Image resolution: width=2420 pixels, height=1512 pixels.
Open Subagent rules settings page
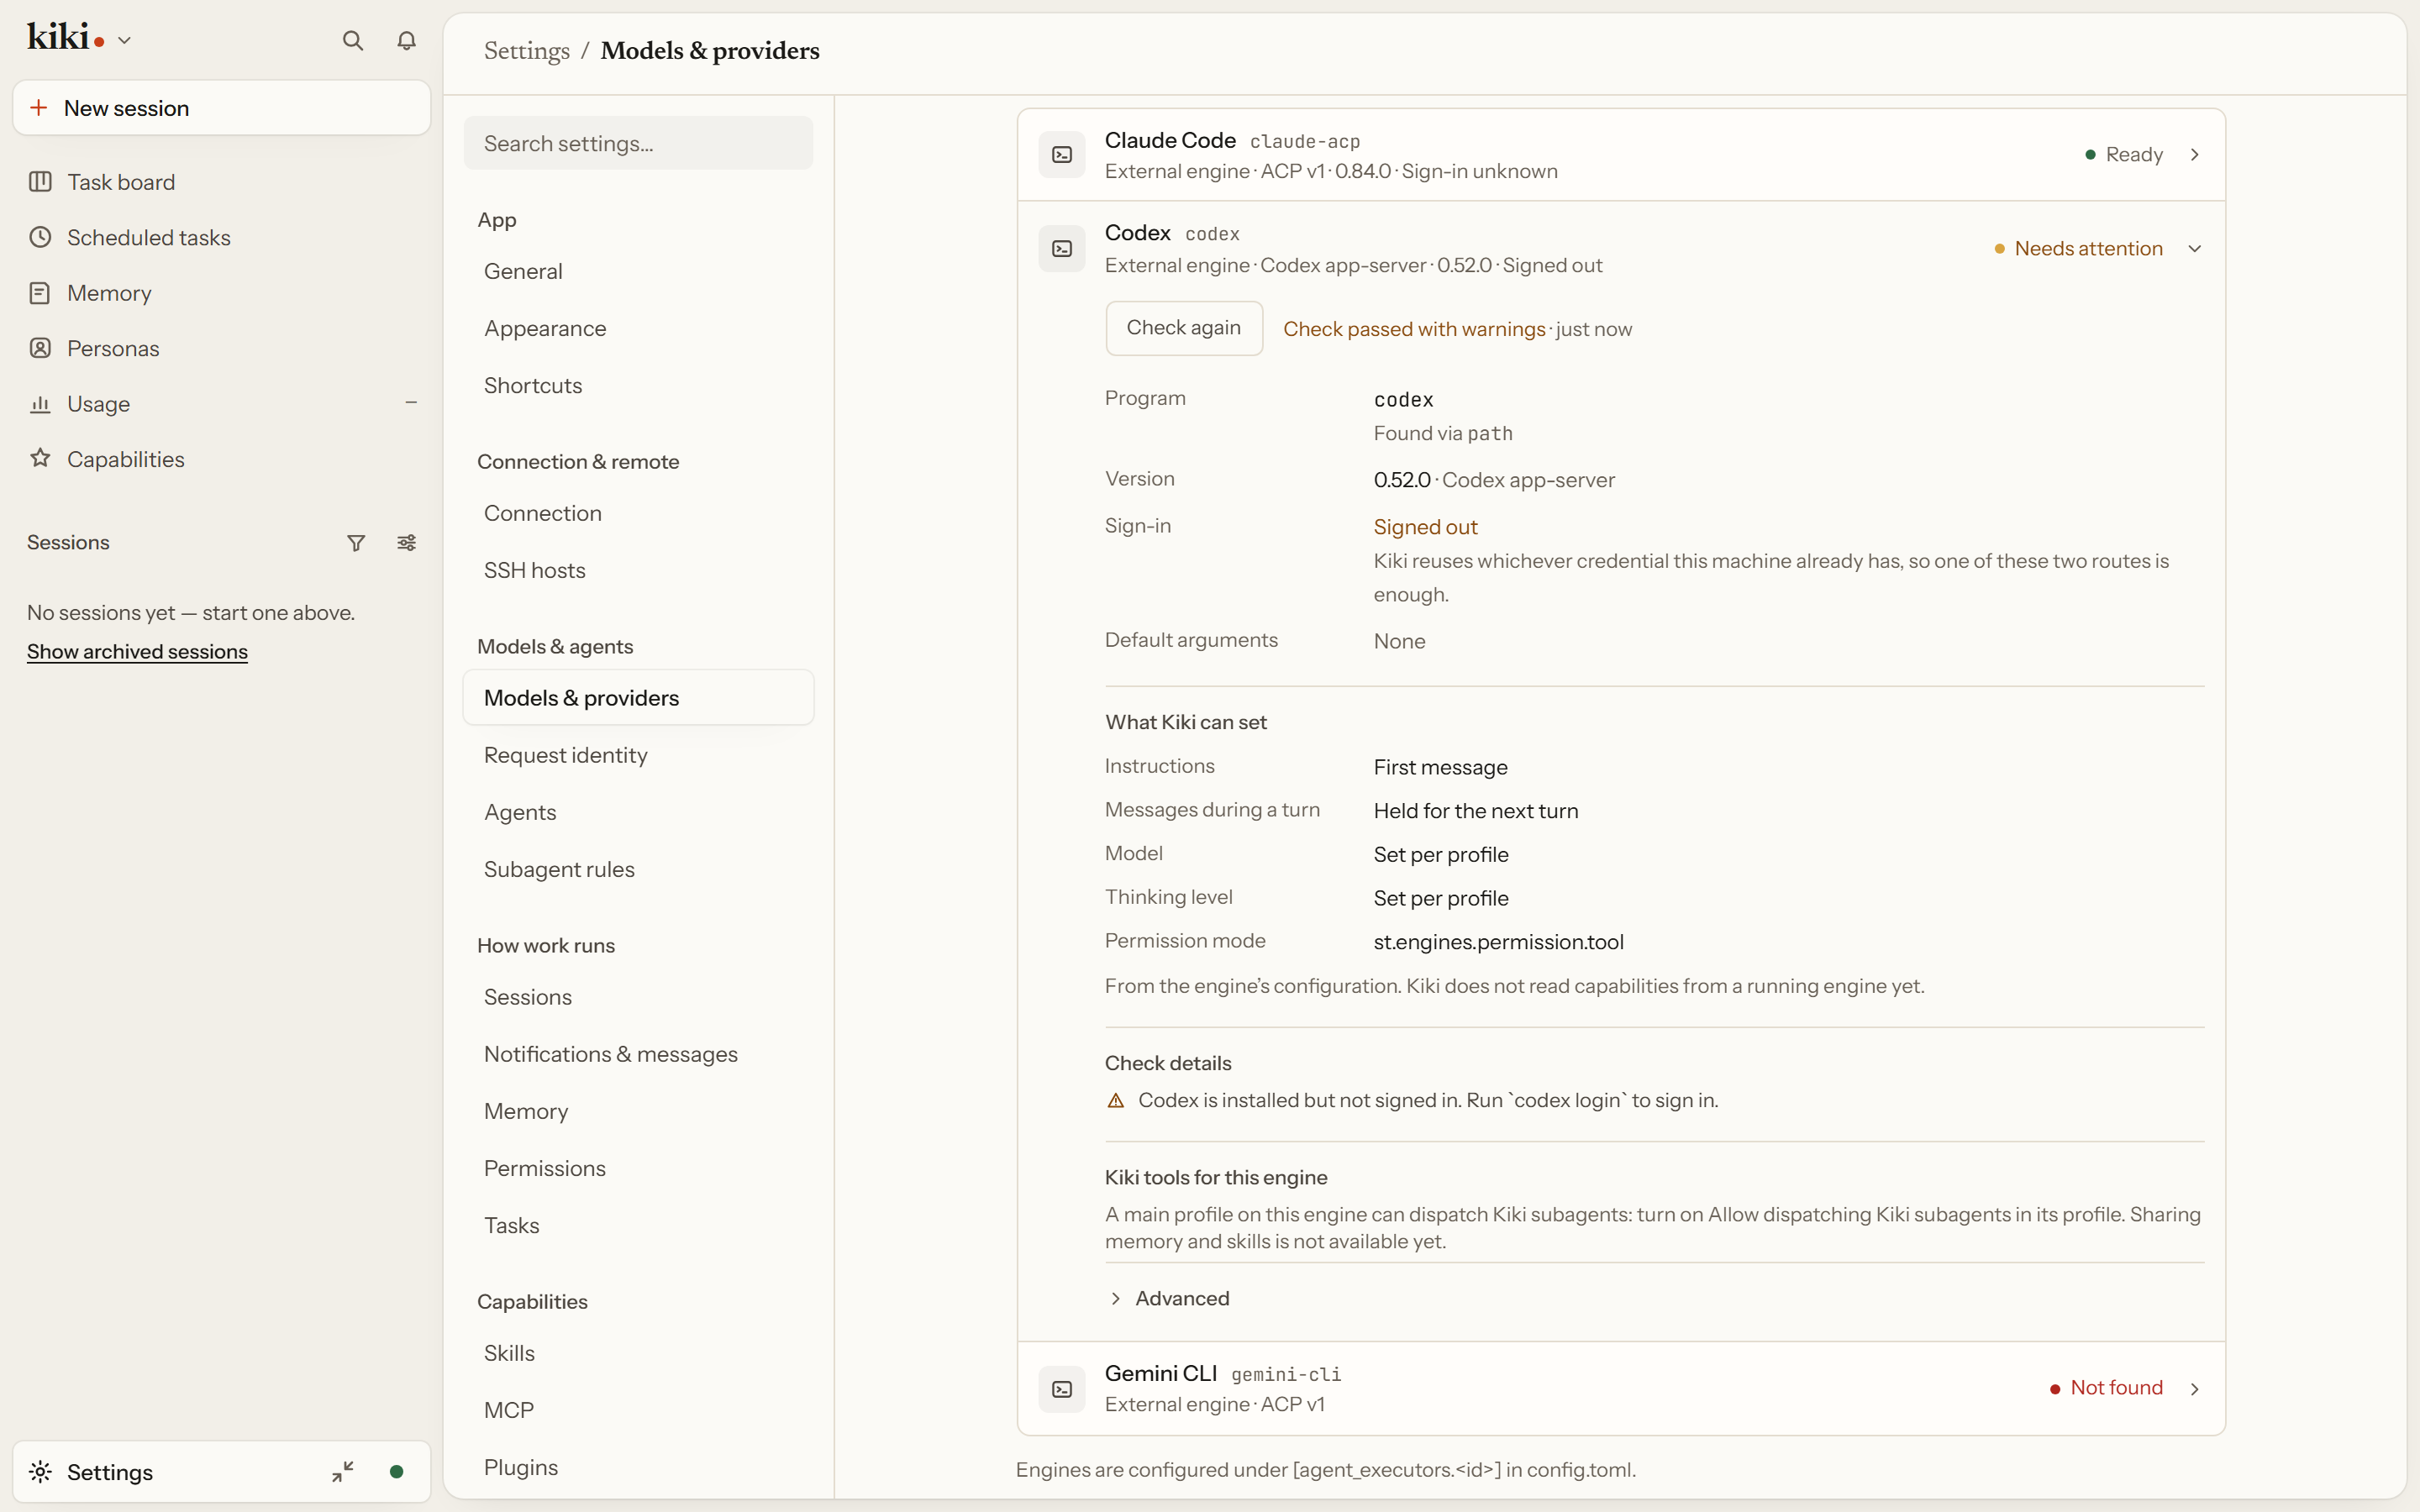638,869
